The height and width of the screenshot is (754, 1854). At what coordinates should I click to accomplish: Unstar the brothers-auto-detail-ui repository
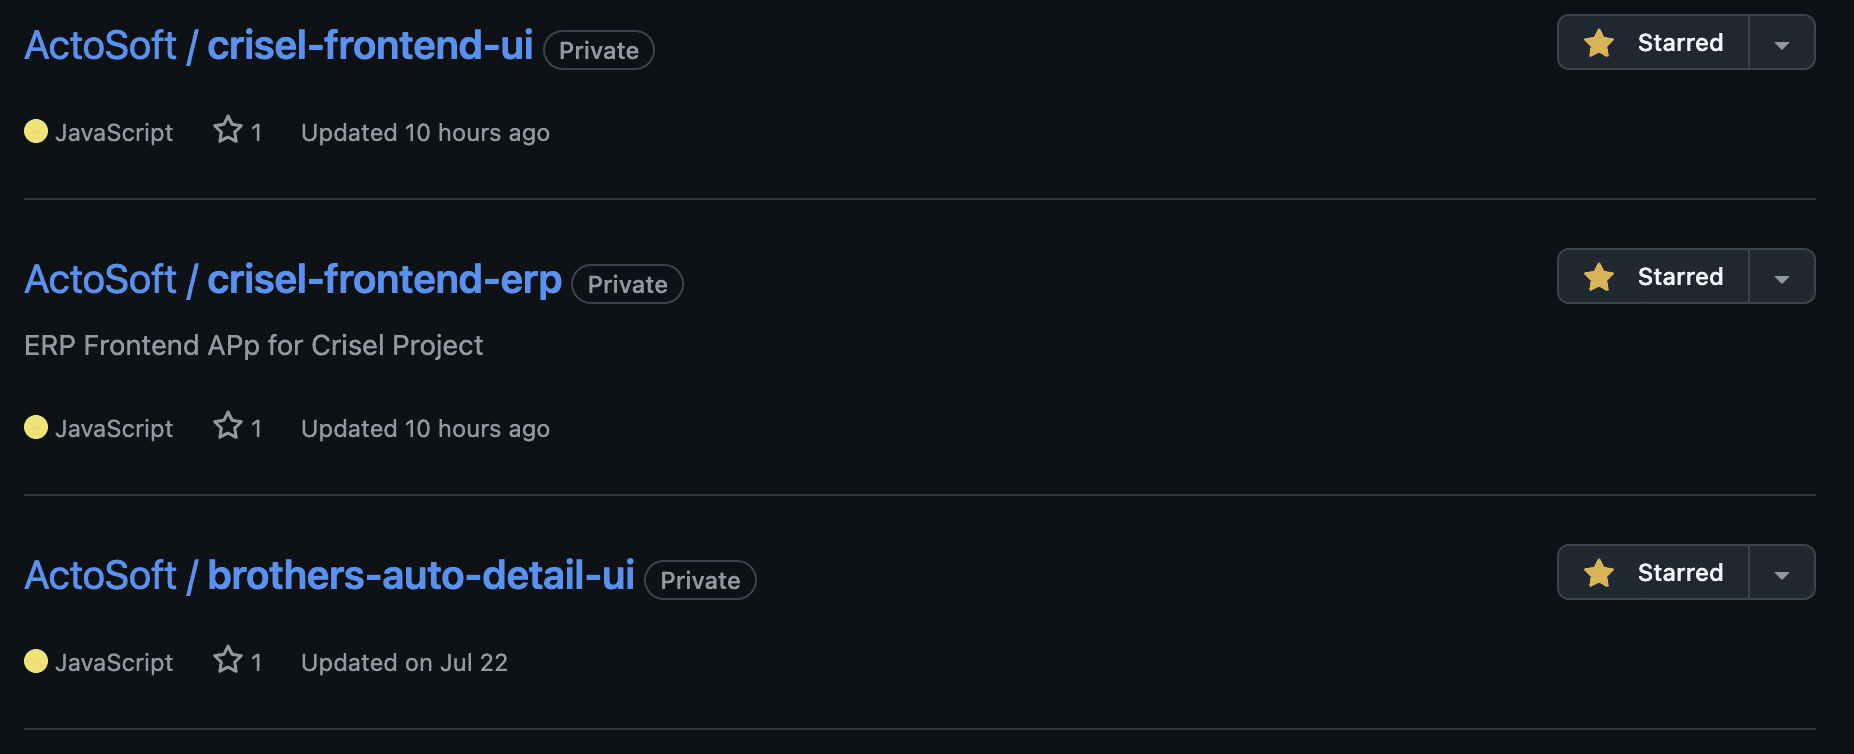coord(1653,573)
